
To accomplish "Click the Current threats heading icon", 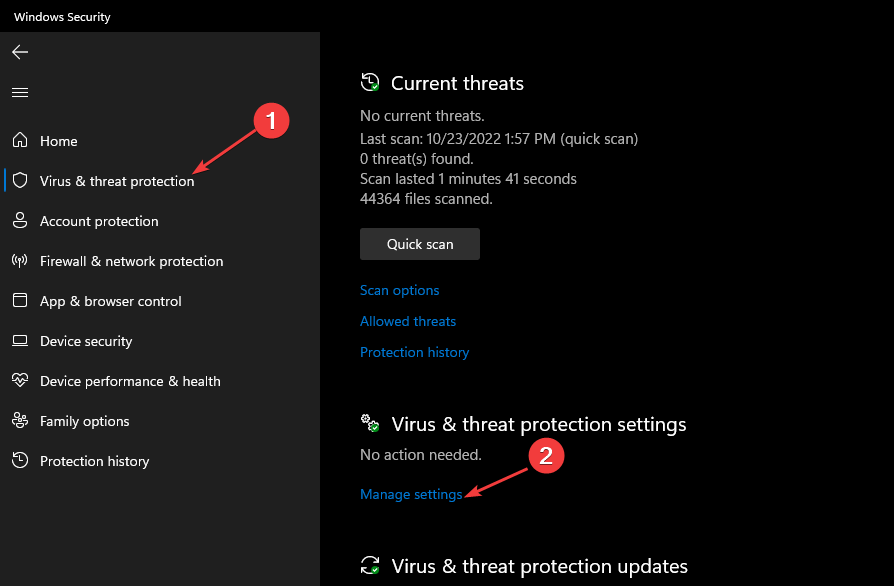I will 370,83.
